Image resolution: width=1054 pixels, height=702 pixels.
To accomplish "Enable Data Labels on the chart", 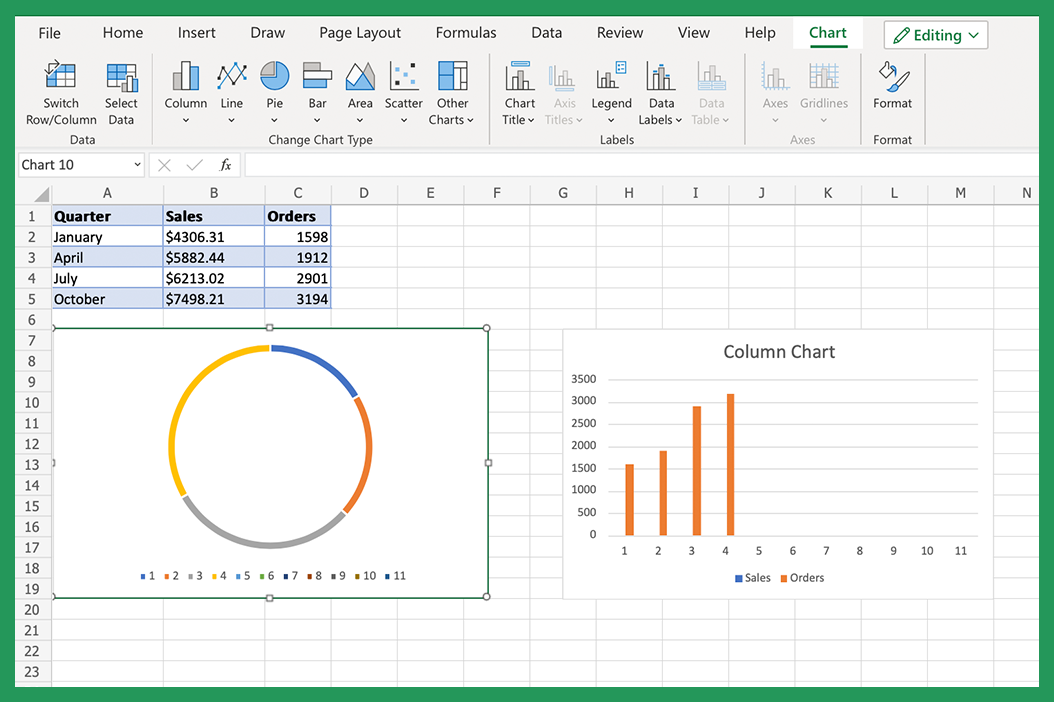I will pyautogui.click(x=659, y=90).
